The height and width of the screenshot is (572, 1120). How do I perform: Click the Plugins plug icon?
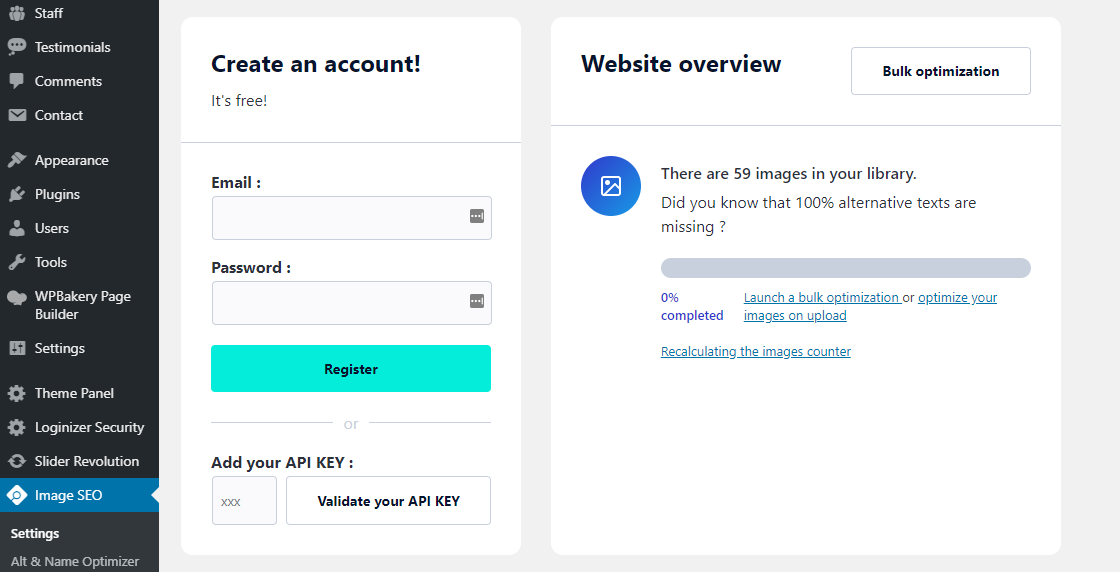point(17,194)
